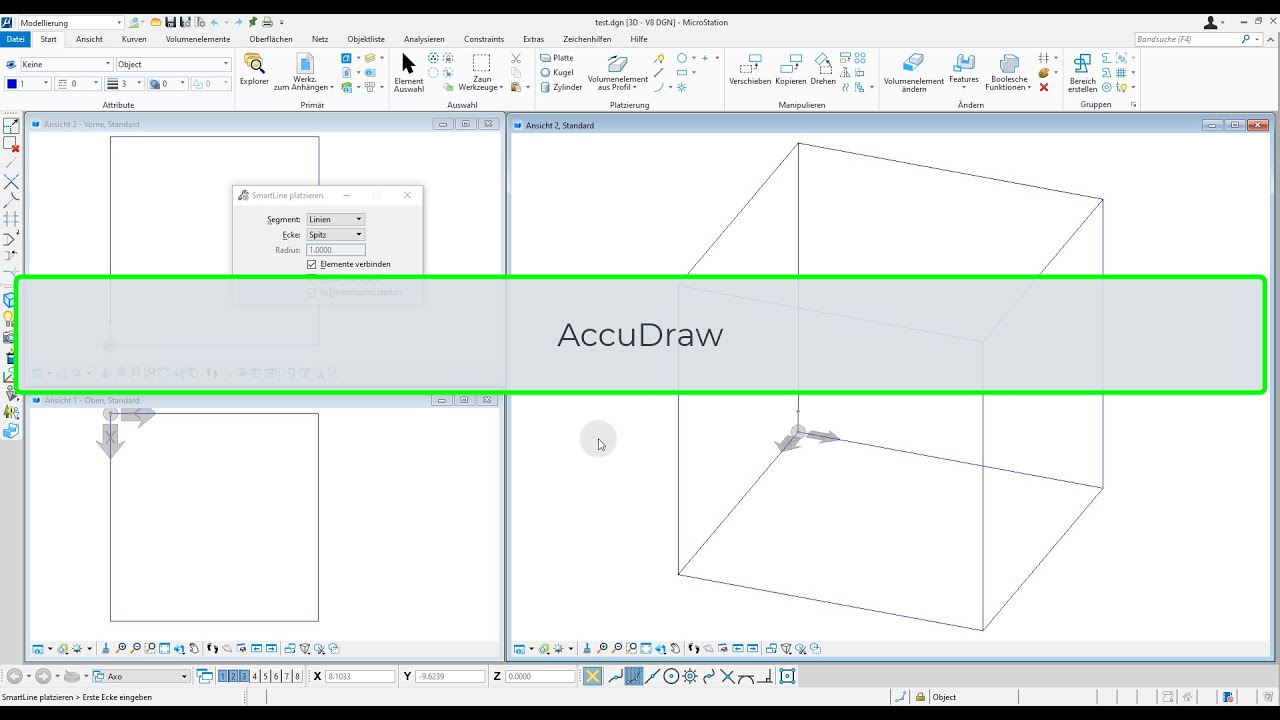Viewport: 1280px width, 720px height.
Task: Activate the Zaun Werkzeuge fence tool
Action: click(x=481, y=73)
